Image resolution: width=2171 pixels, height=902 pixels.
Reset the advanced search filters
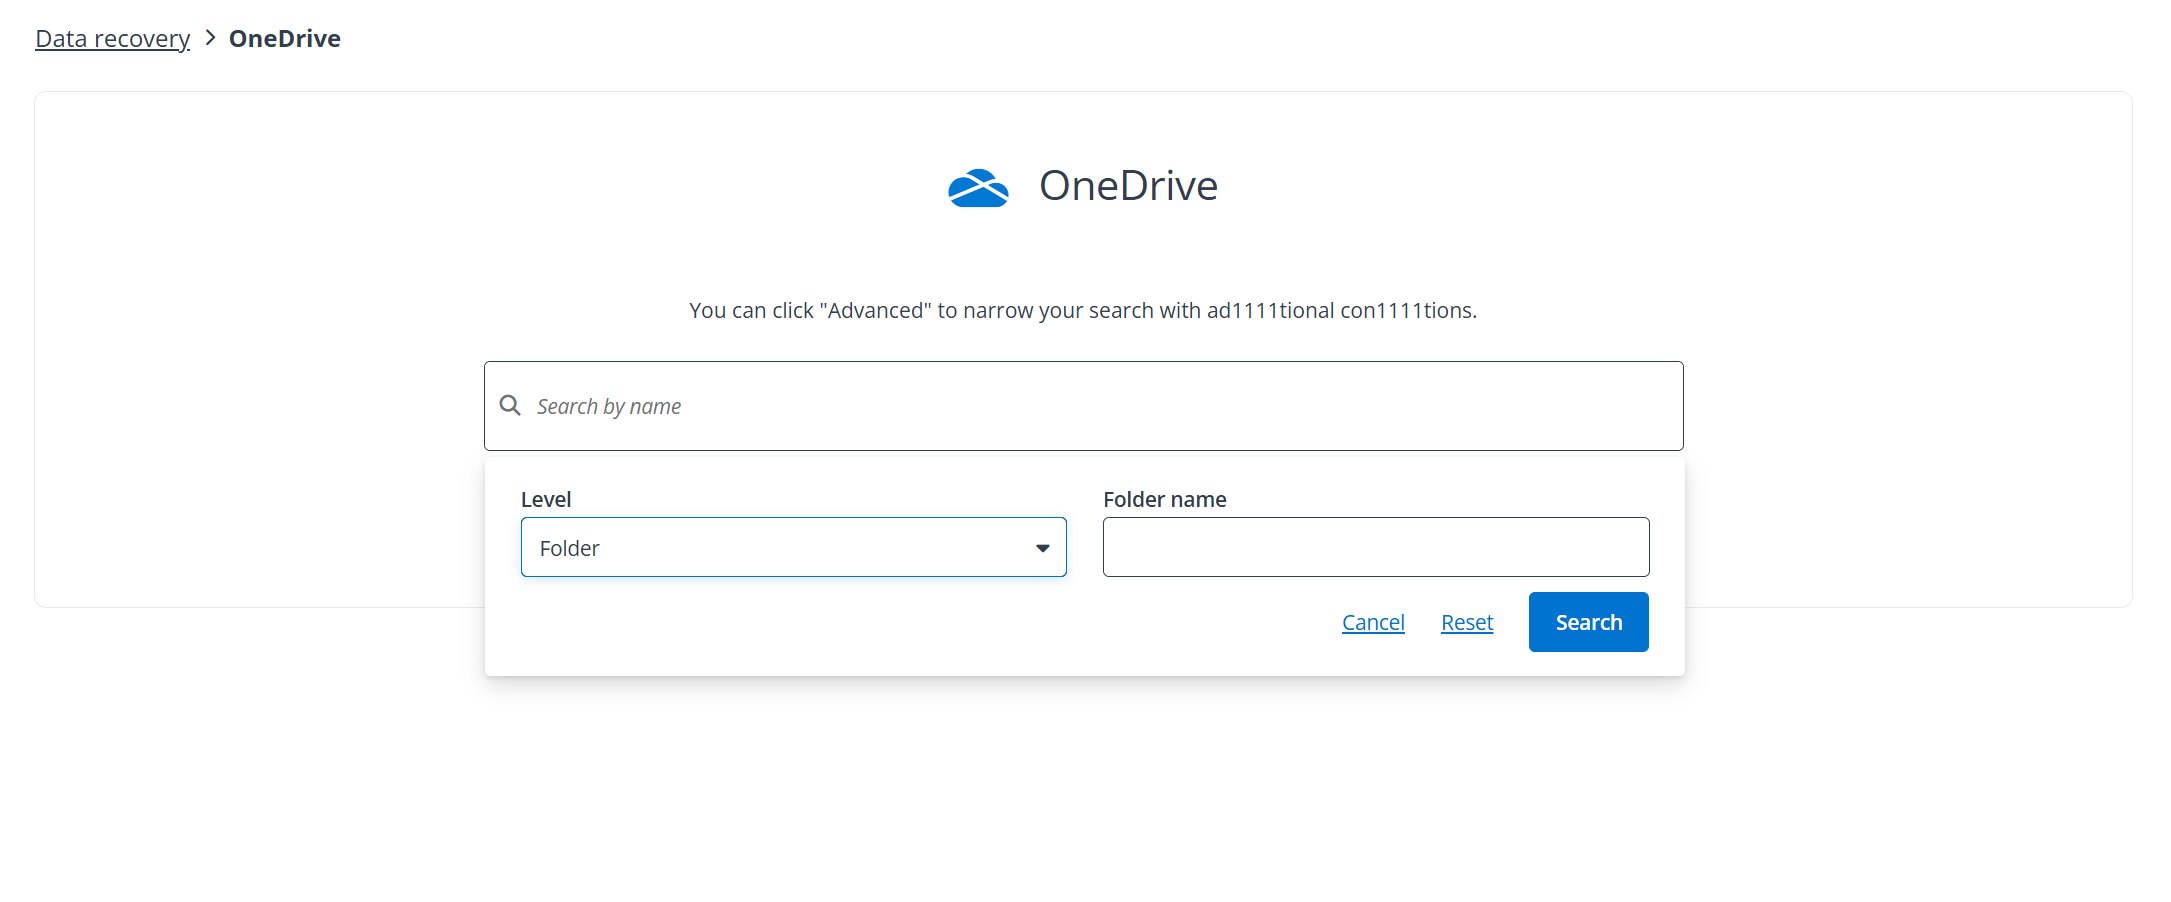click(x=1466, y=622)
